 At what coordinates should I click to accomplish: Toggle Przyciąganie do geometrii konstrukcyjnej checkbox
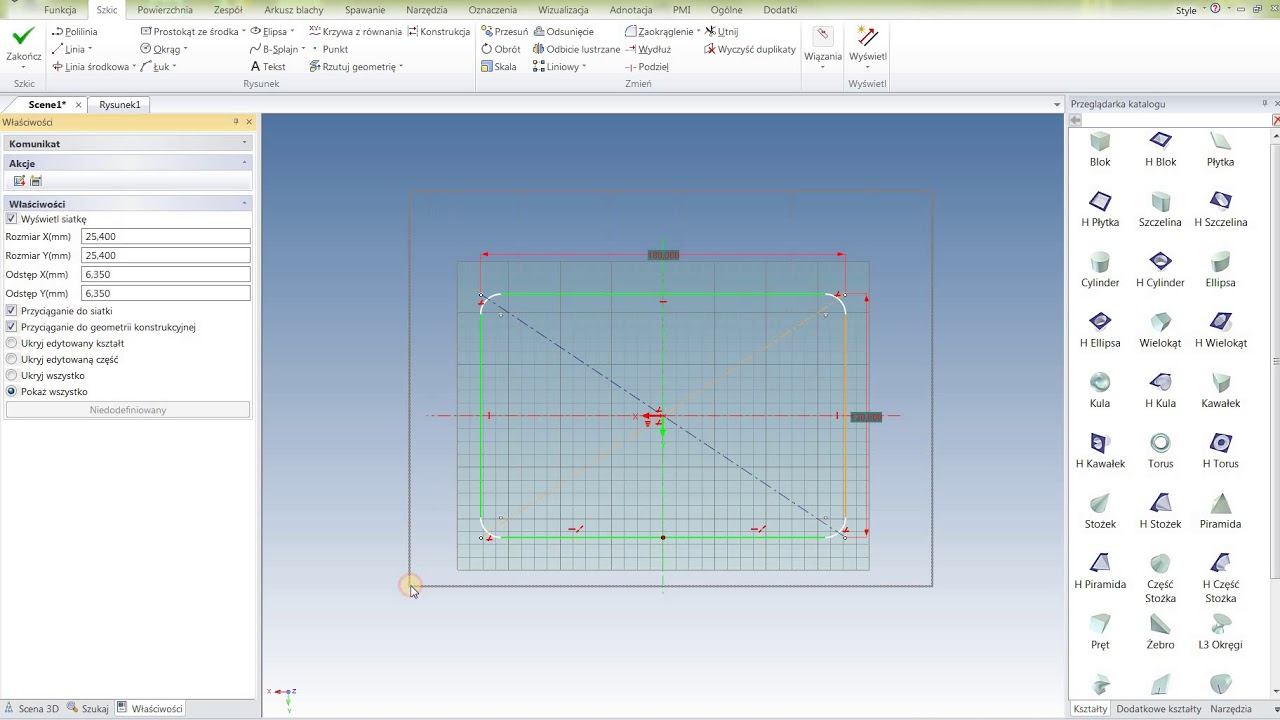point(12,327)
